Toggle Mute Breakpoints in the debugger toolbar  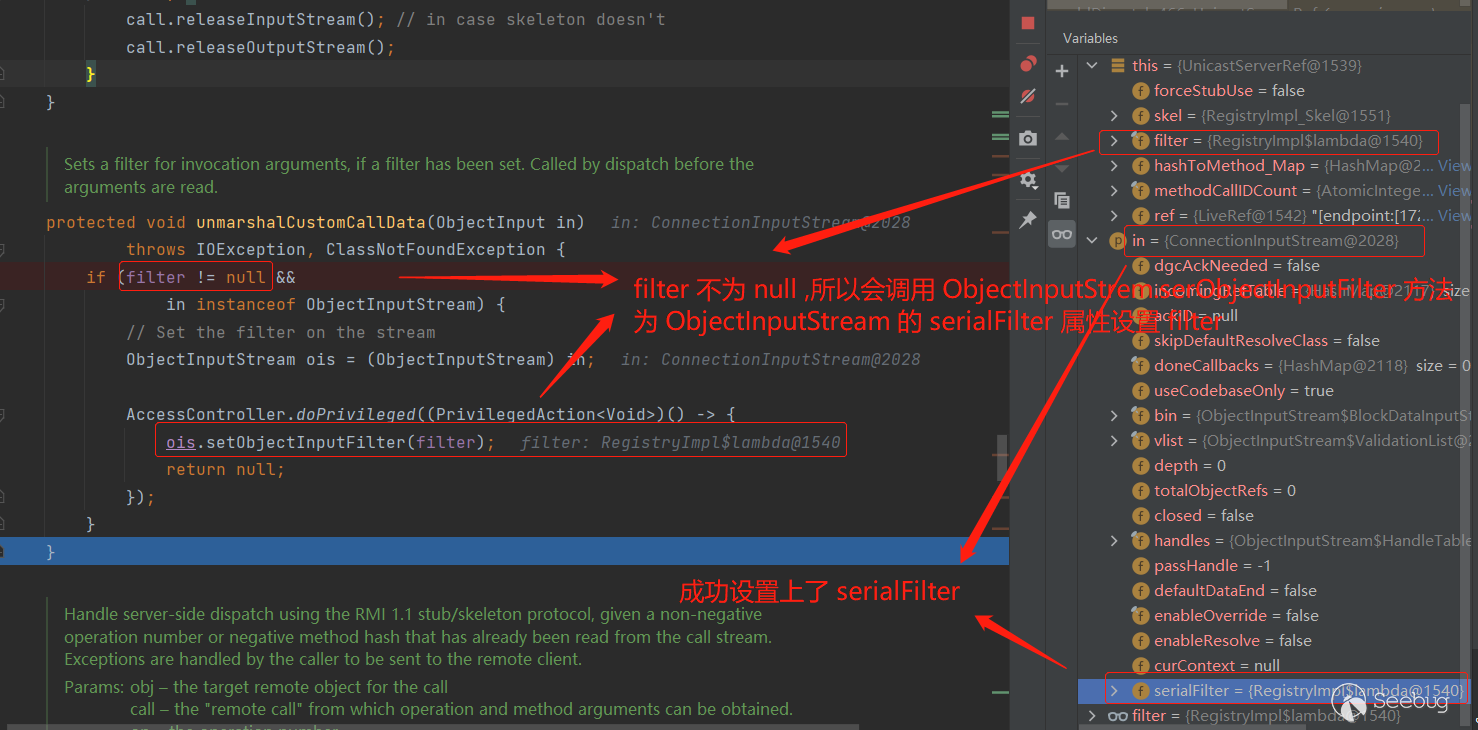point(1028,97)
